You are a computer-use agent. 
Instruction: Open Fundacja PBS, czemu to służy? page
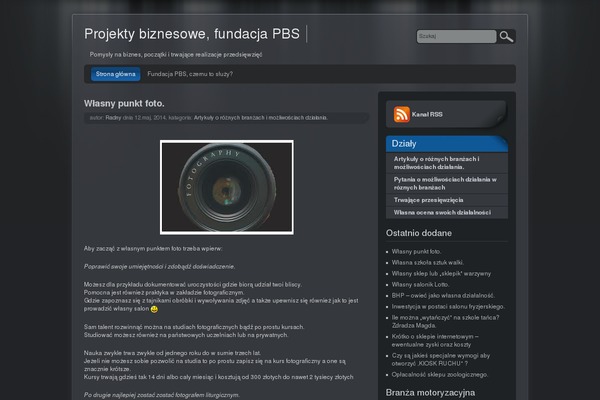tap(190, 74)
